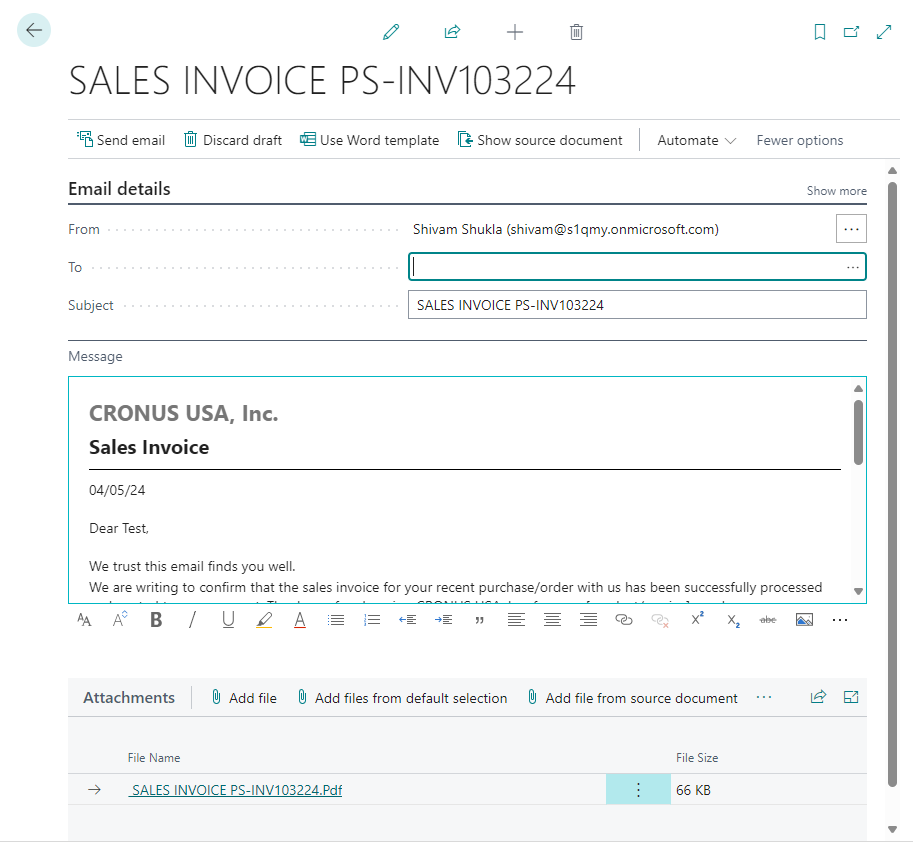The height and width of the screenshot is (842, 913).
Task: Click Use Word template action
Action: click(369, 140)
